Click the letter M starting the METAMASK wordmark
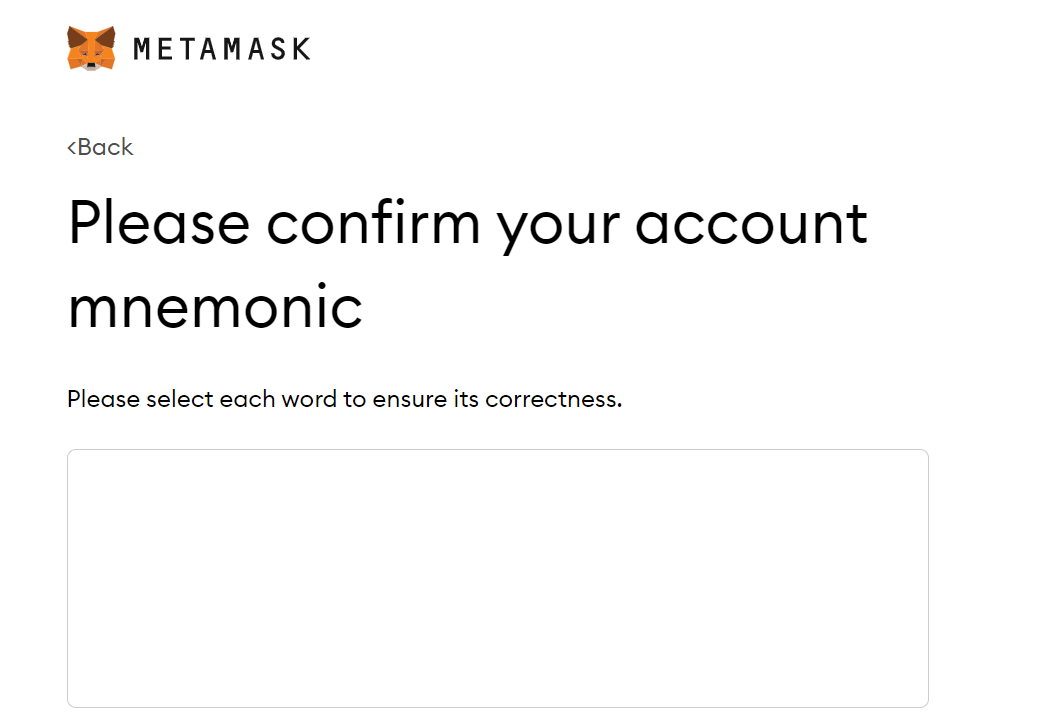Viewport: 1042px width, 716px height. [x=142, y=48]
